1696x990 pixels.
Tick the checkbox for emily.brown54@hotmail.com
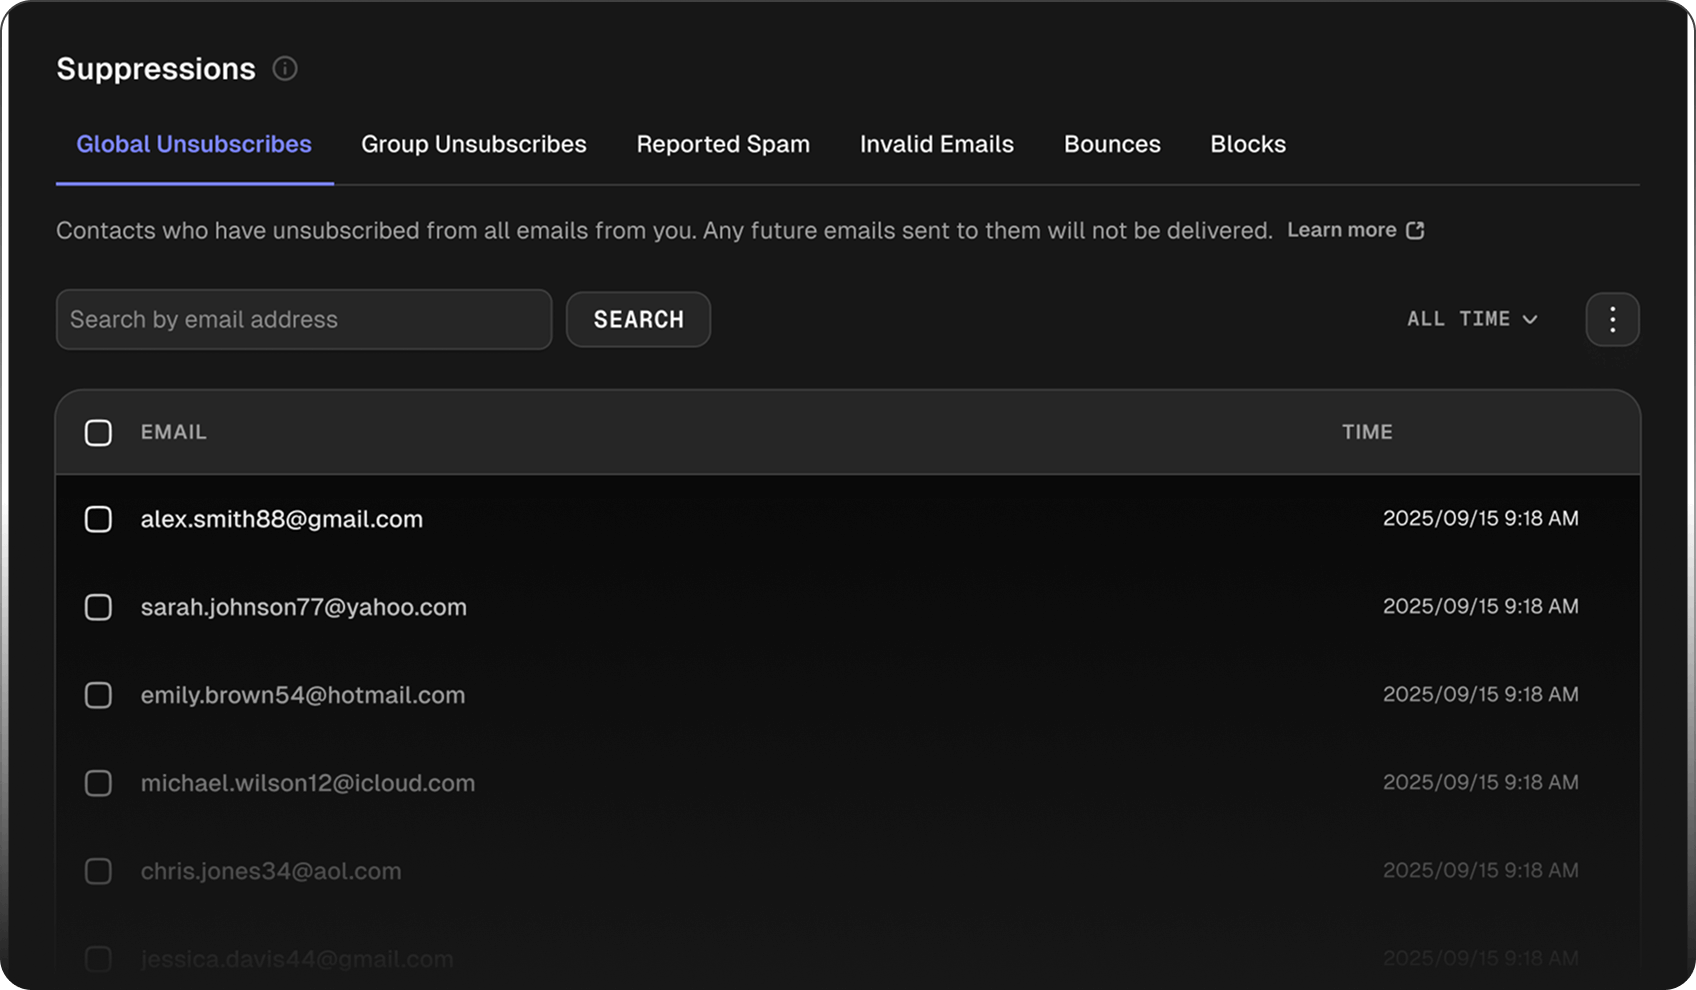coord(98,695)
